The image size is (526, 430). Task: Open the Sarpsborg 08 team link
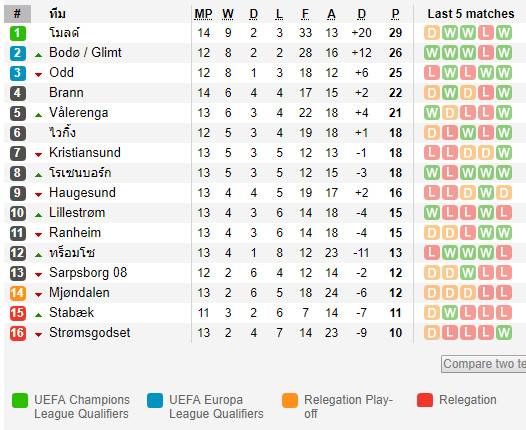88,273
